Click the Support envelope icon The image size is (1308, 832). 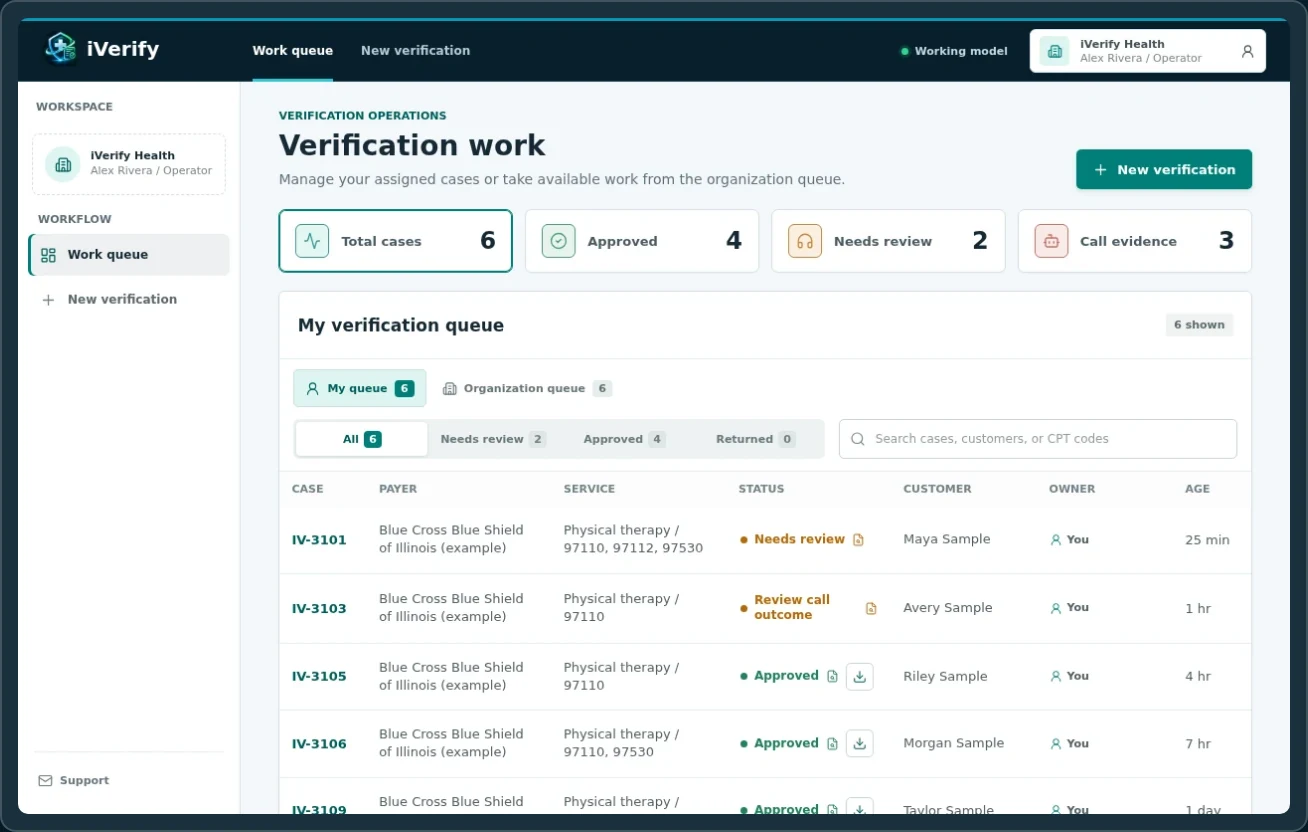tap(45, 781)
